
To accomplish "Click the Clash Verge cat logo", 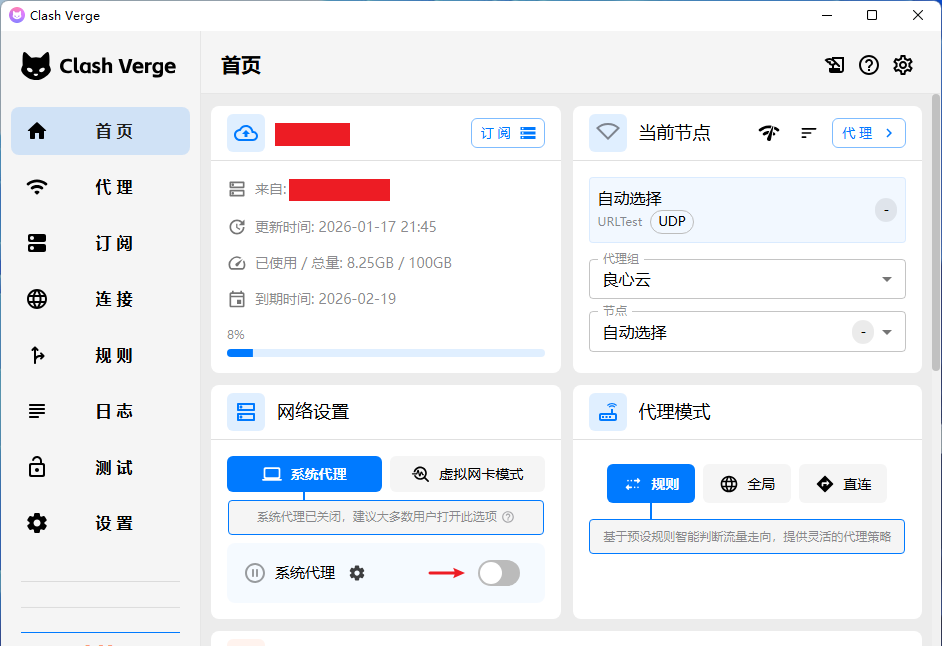I will [36, 66].
